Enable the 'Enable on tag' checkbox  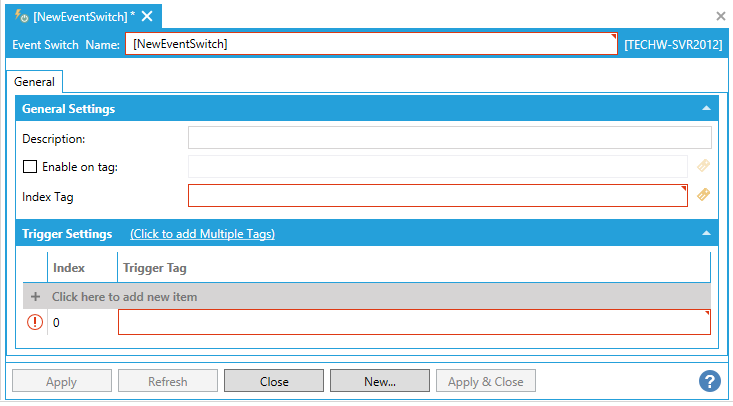click(30, 167)
